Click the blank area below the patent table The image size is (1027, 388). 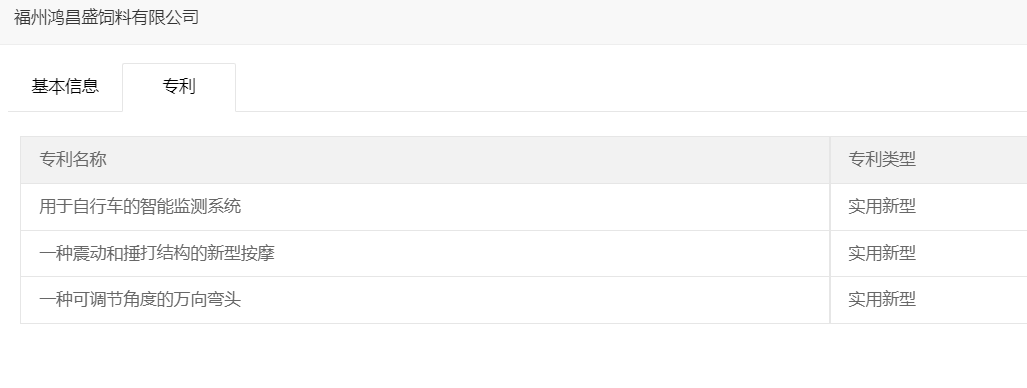[514, 356]
